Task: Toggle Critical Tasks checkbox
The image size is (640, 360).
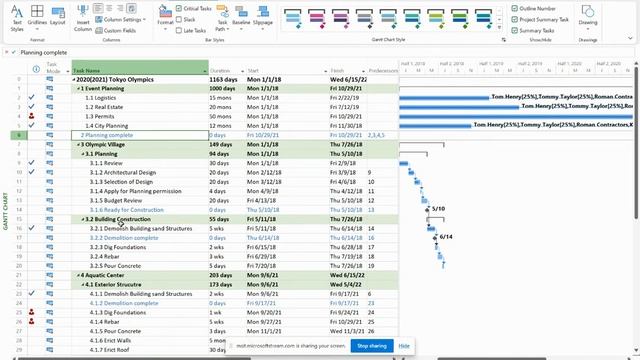Action: (x=179, y=8)
